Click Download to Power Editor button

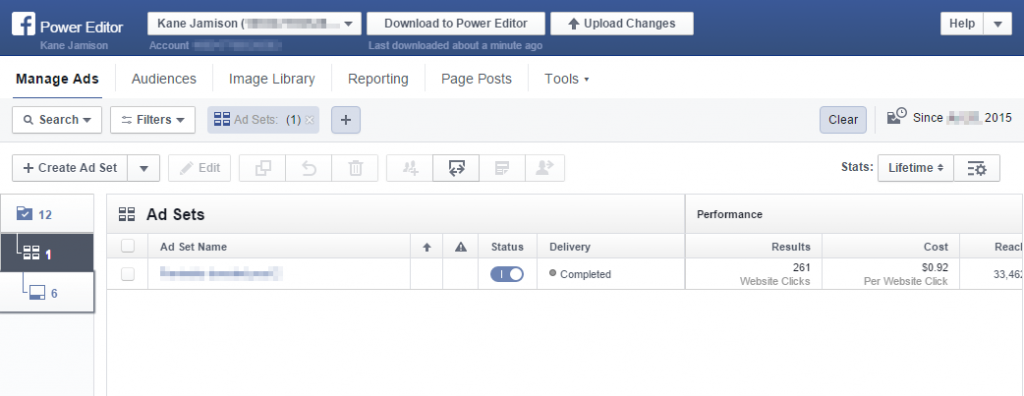tap(456, 24)
